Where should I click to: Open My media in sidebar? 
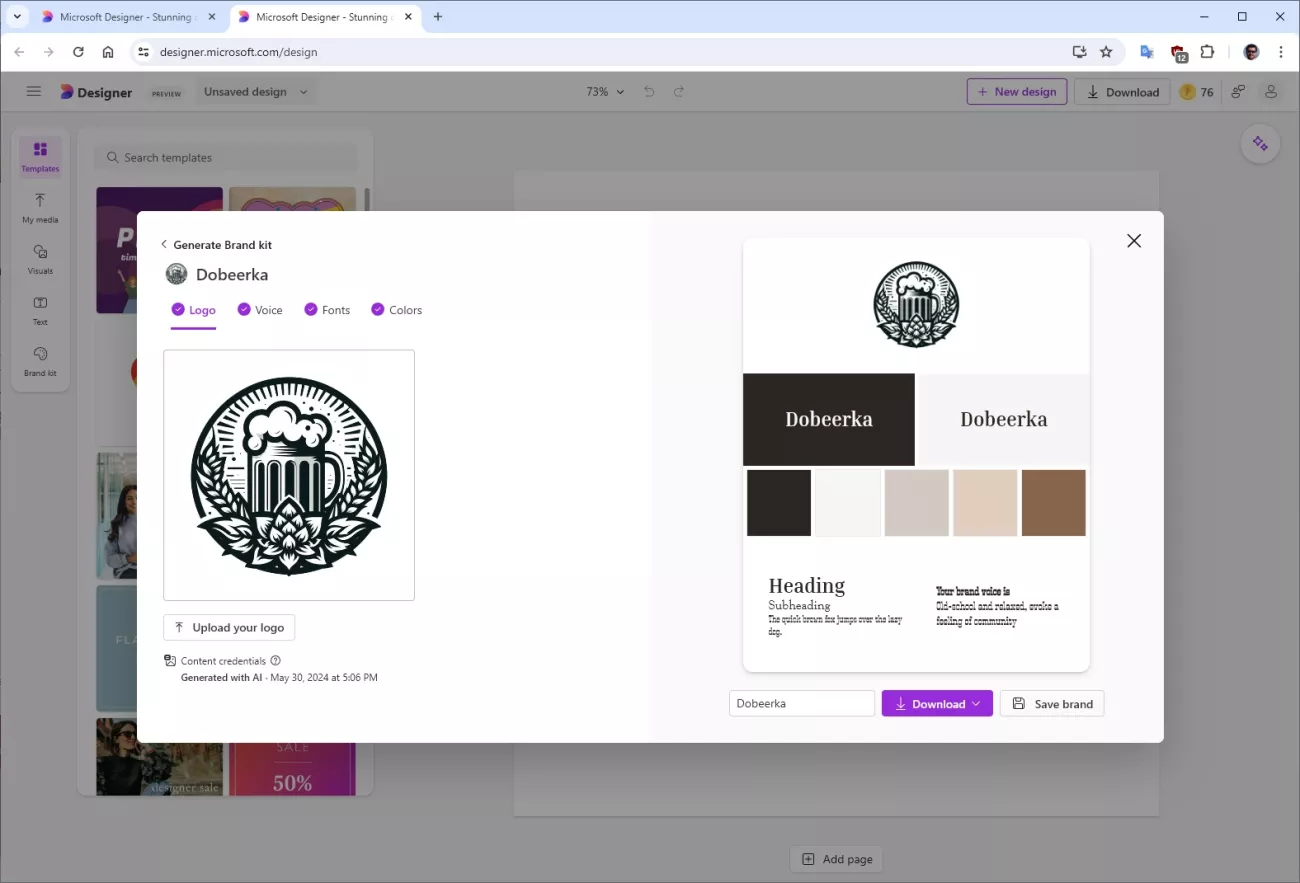pos(40,207)
